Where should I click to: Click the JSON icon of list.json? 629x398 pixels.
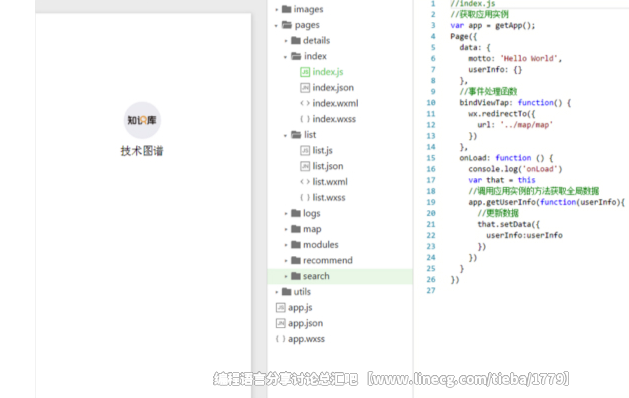(x=305, y=166)
